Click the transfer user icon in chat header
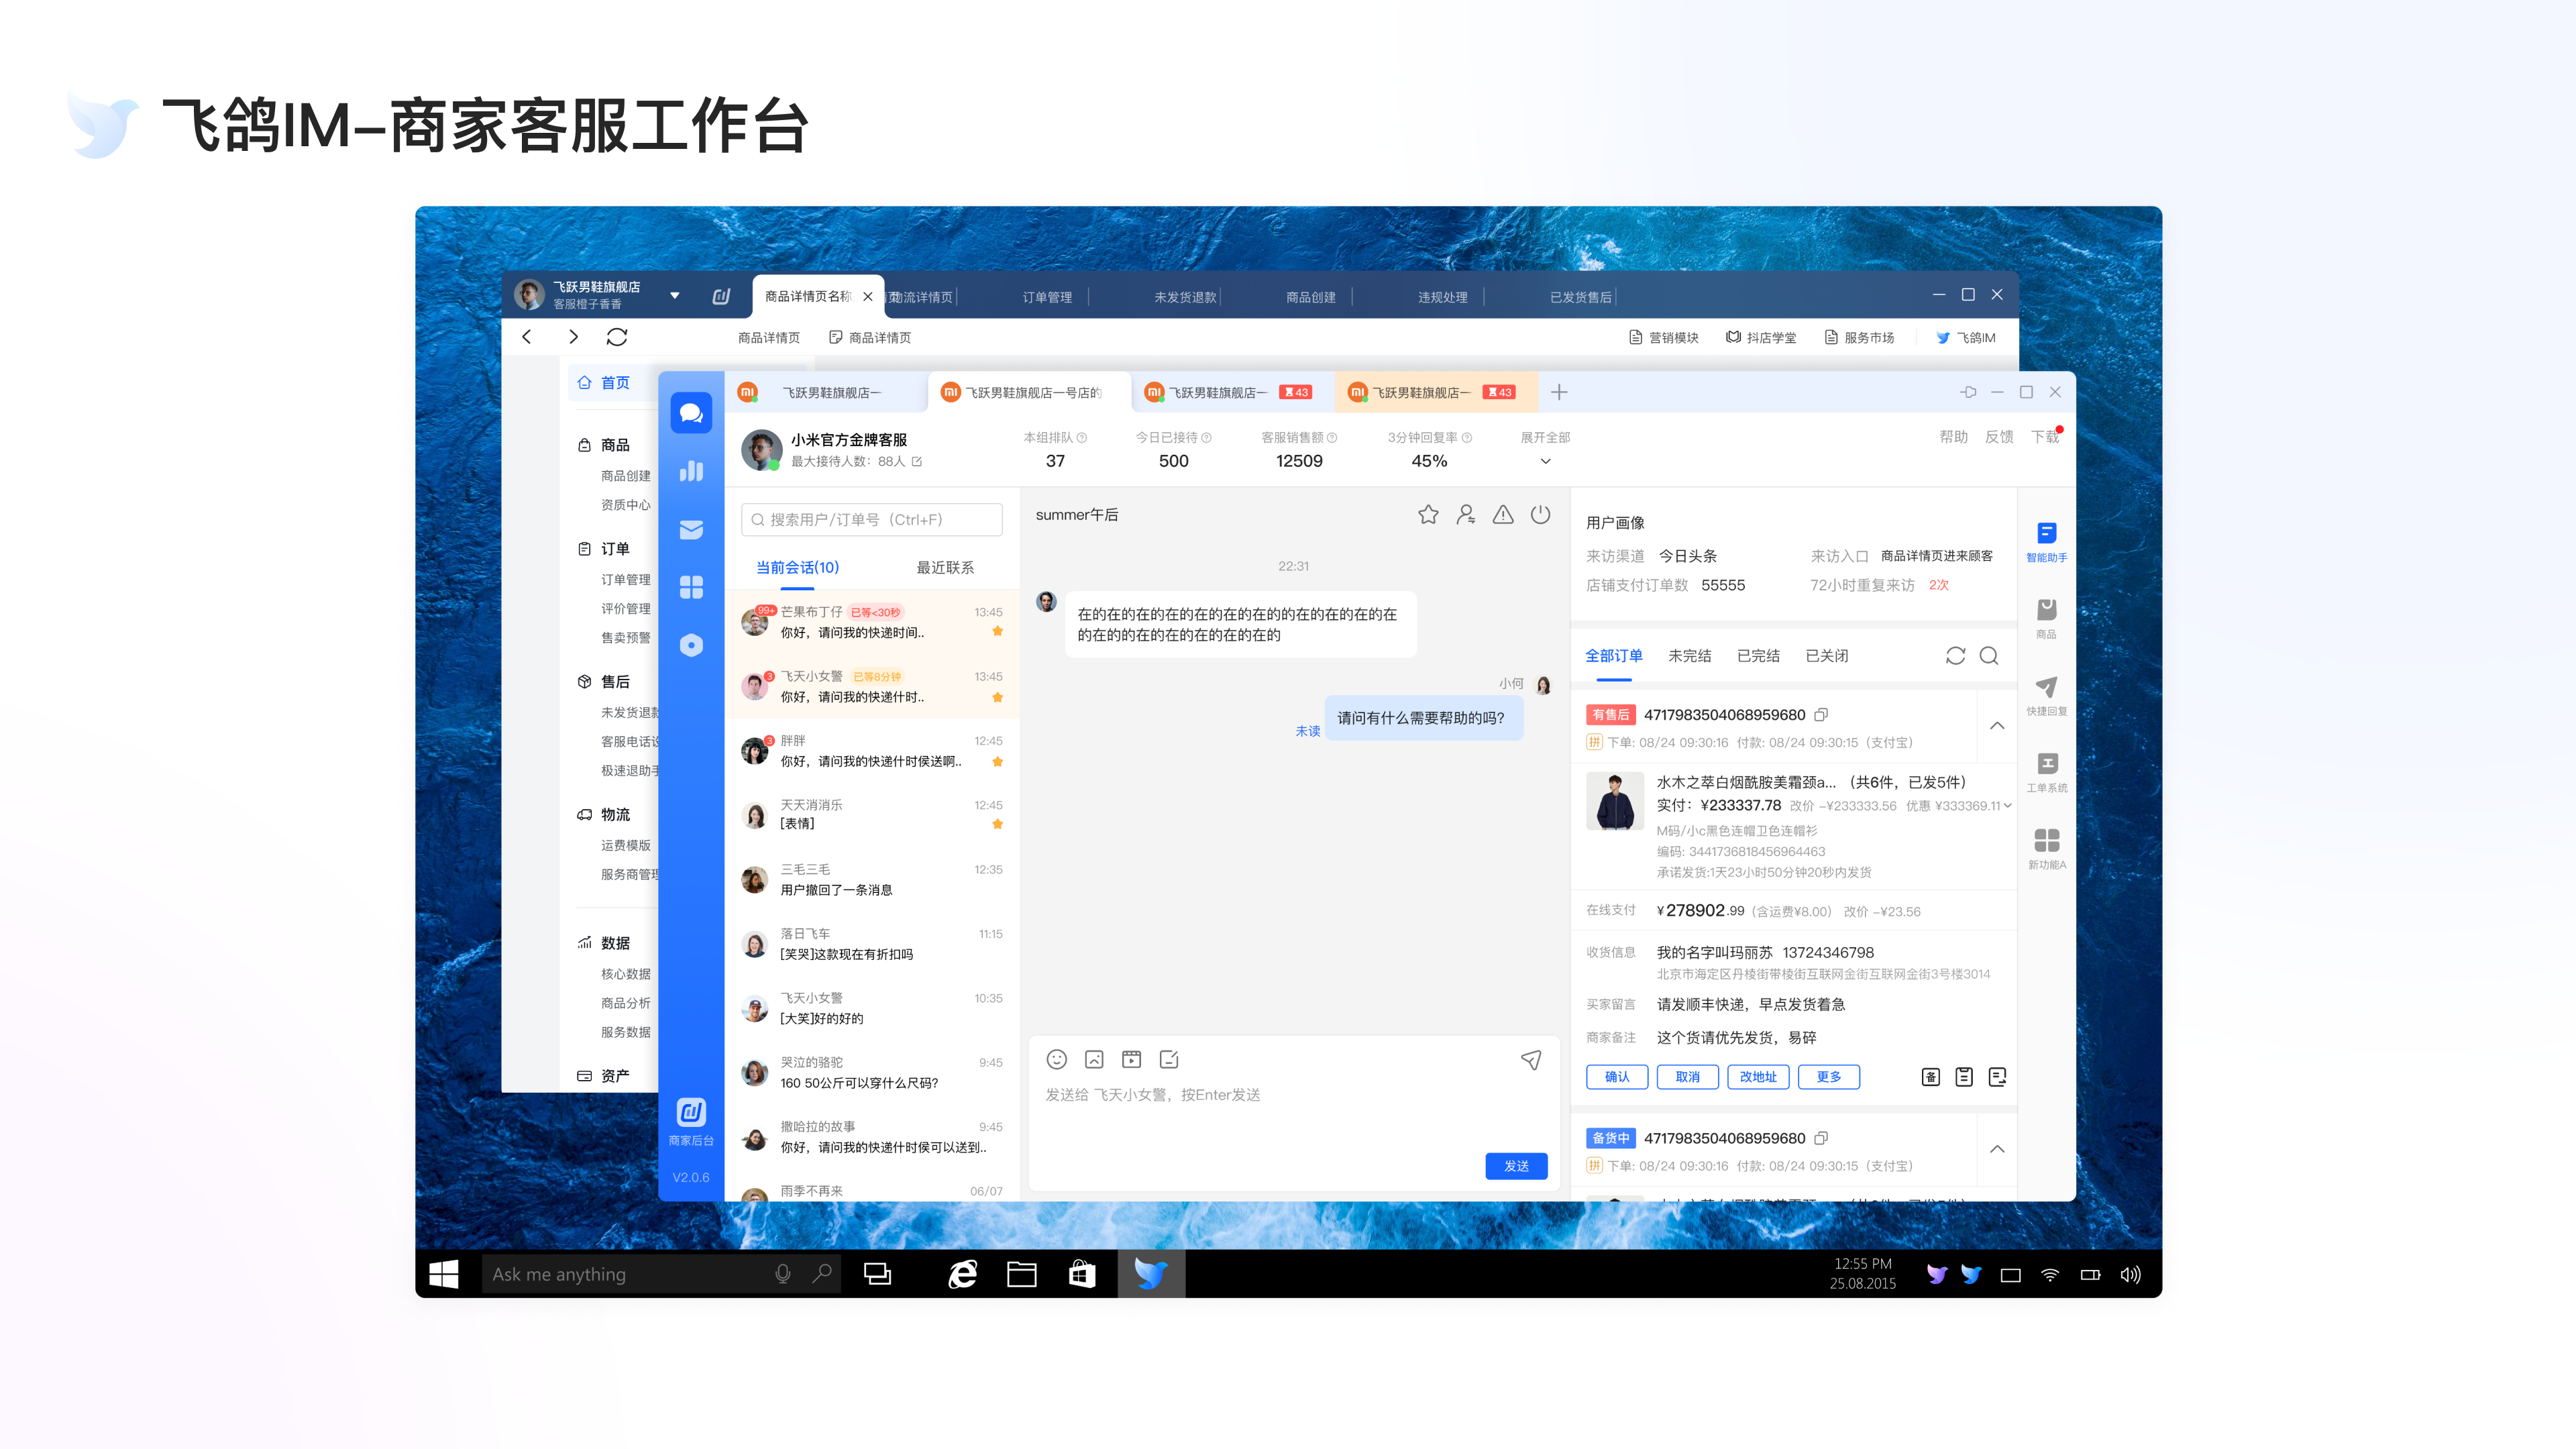Image resolution: width=2576 pixels, height=1449 pixels. click(1465, 514)
